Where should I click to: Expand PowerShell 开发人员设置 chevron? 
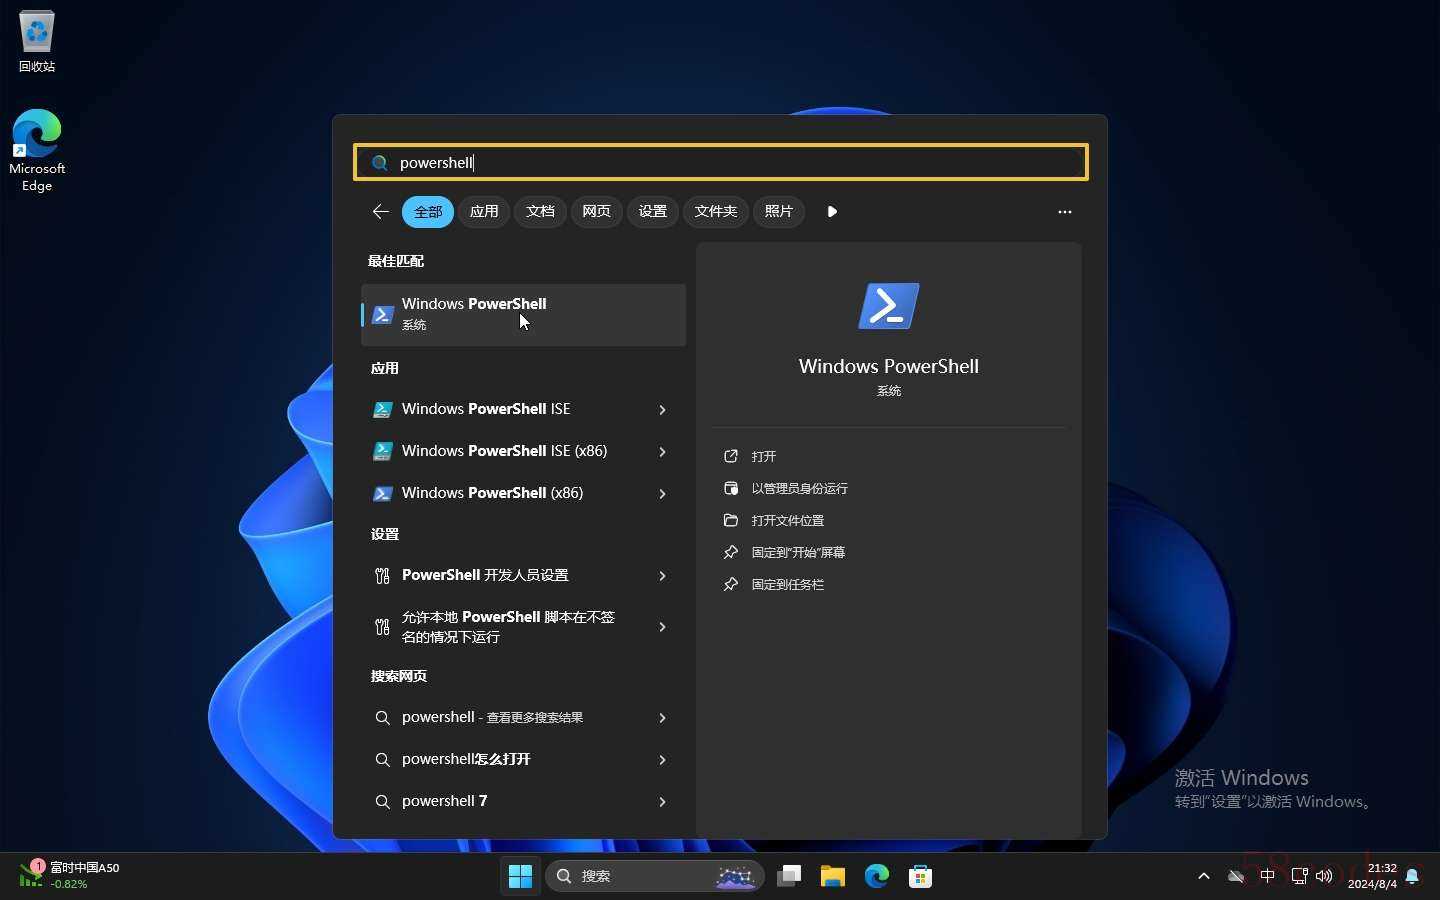[662, 576]
